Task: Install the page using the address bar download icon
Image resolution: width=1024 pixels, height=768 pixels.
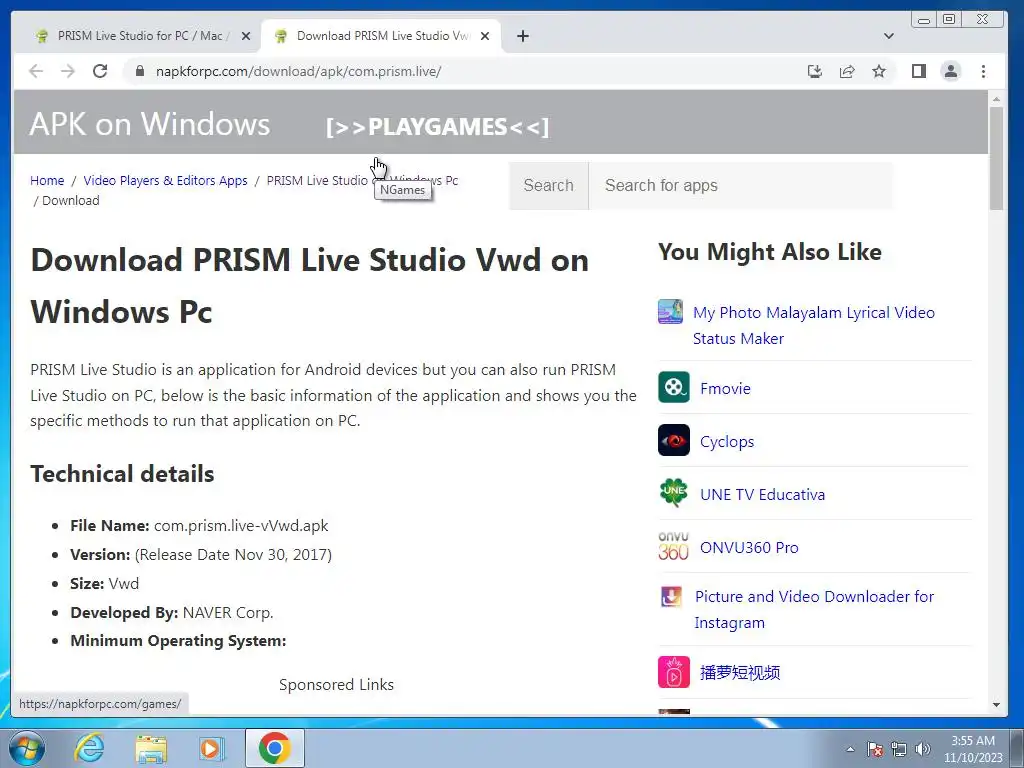Action: click(x=814, y=71)
